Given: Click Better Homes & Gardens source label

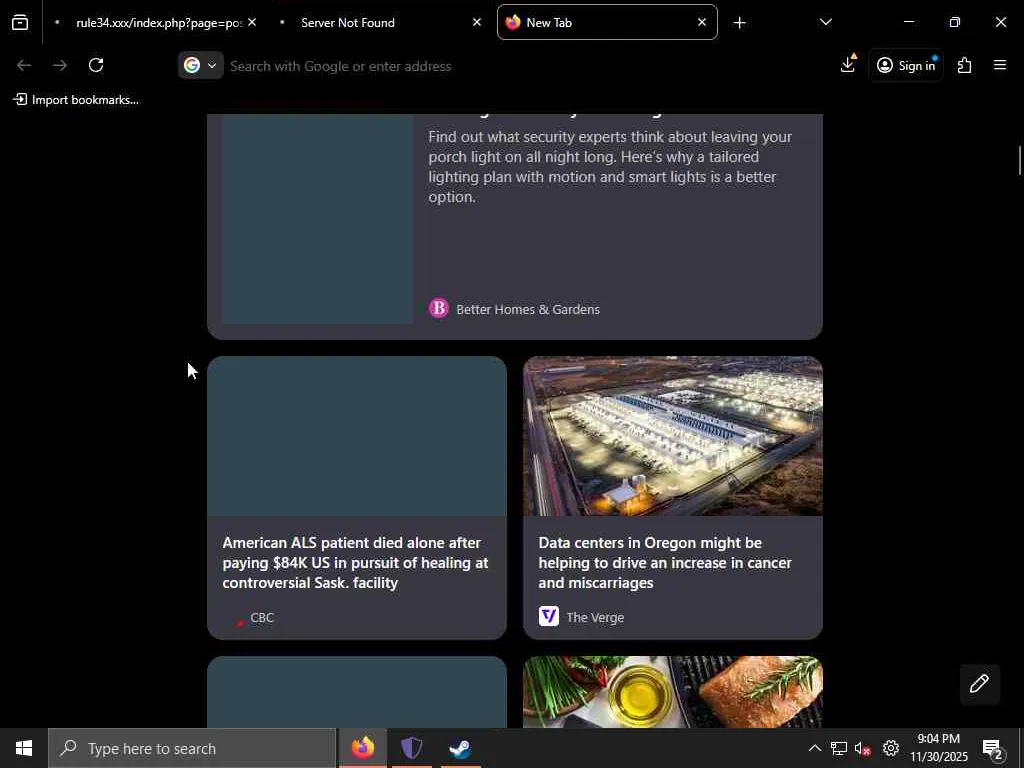Looking at the screenshot, I should coord(528,310).
